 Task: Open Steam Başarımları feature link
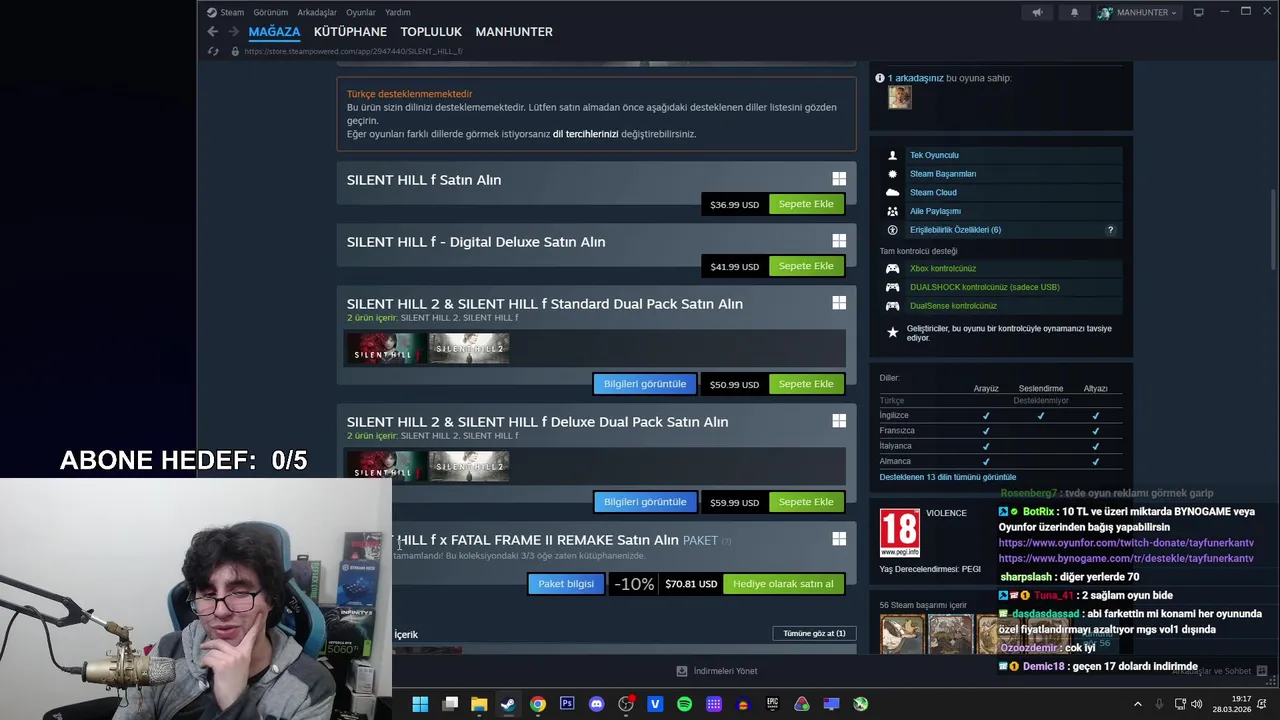click(943, 174)
